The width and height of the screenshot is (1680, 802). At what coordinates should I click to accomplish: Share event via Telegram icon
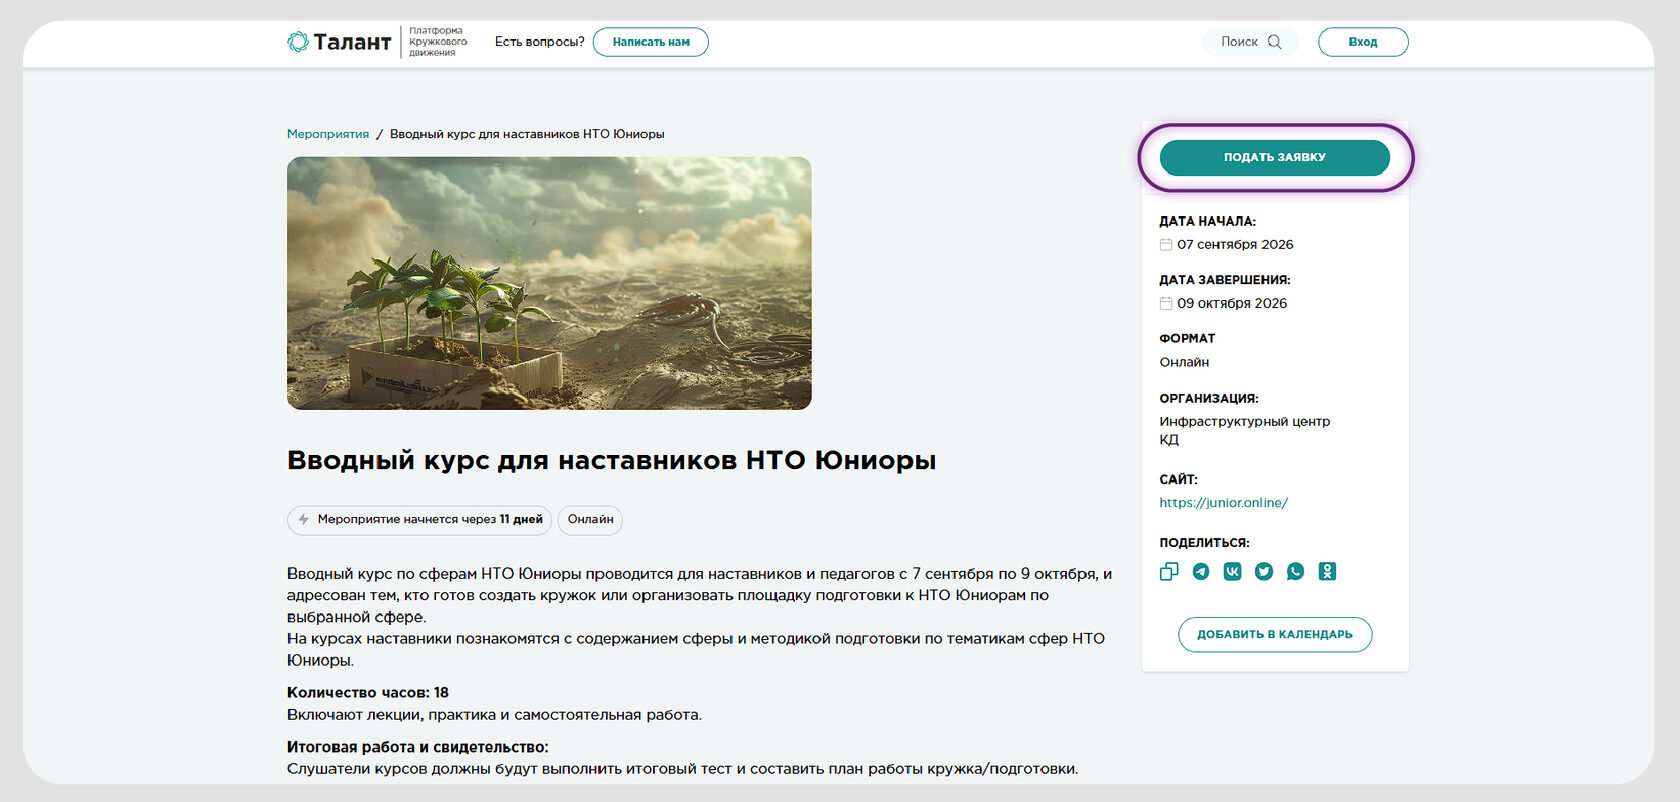[1201, 571]
